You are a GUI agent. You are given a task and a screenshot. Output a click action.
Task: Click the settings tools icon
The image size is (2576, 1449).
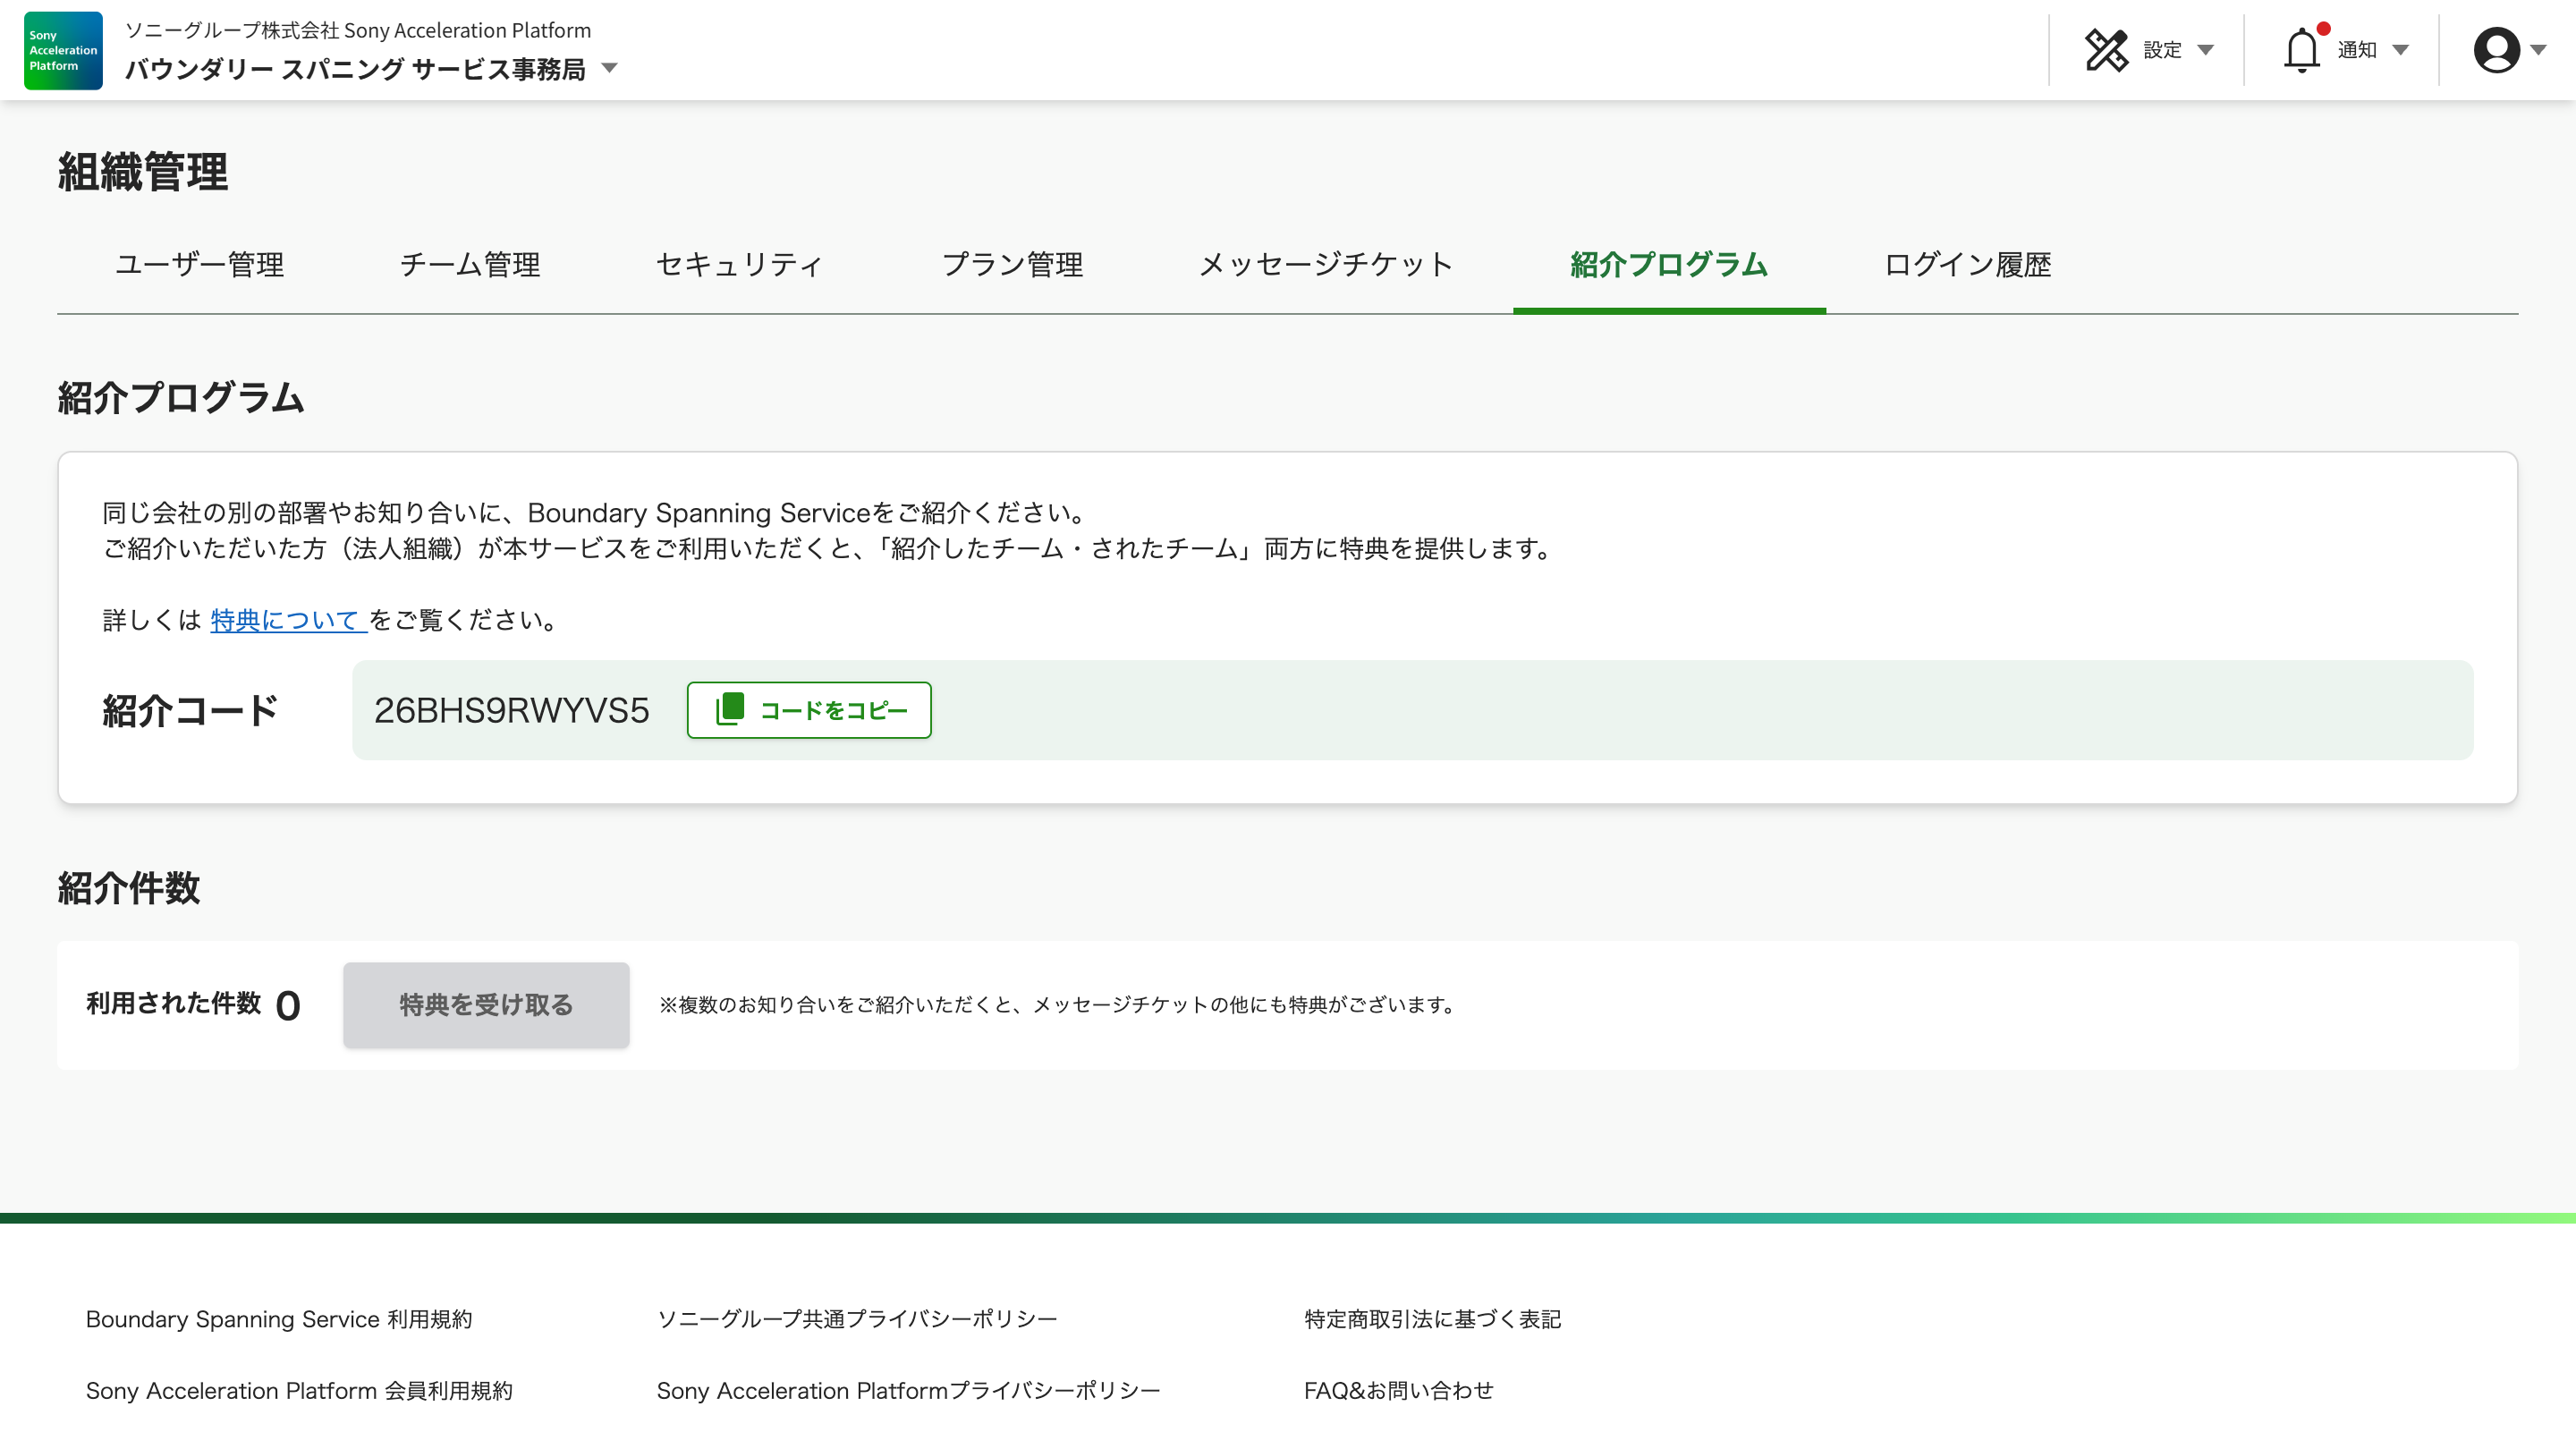[x=2106, y=50]
